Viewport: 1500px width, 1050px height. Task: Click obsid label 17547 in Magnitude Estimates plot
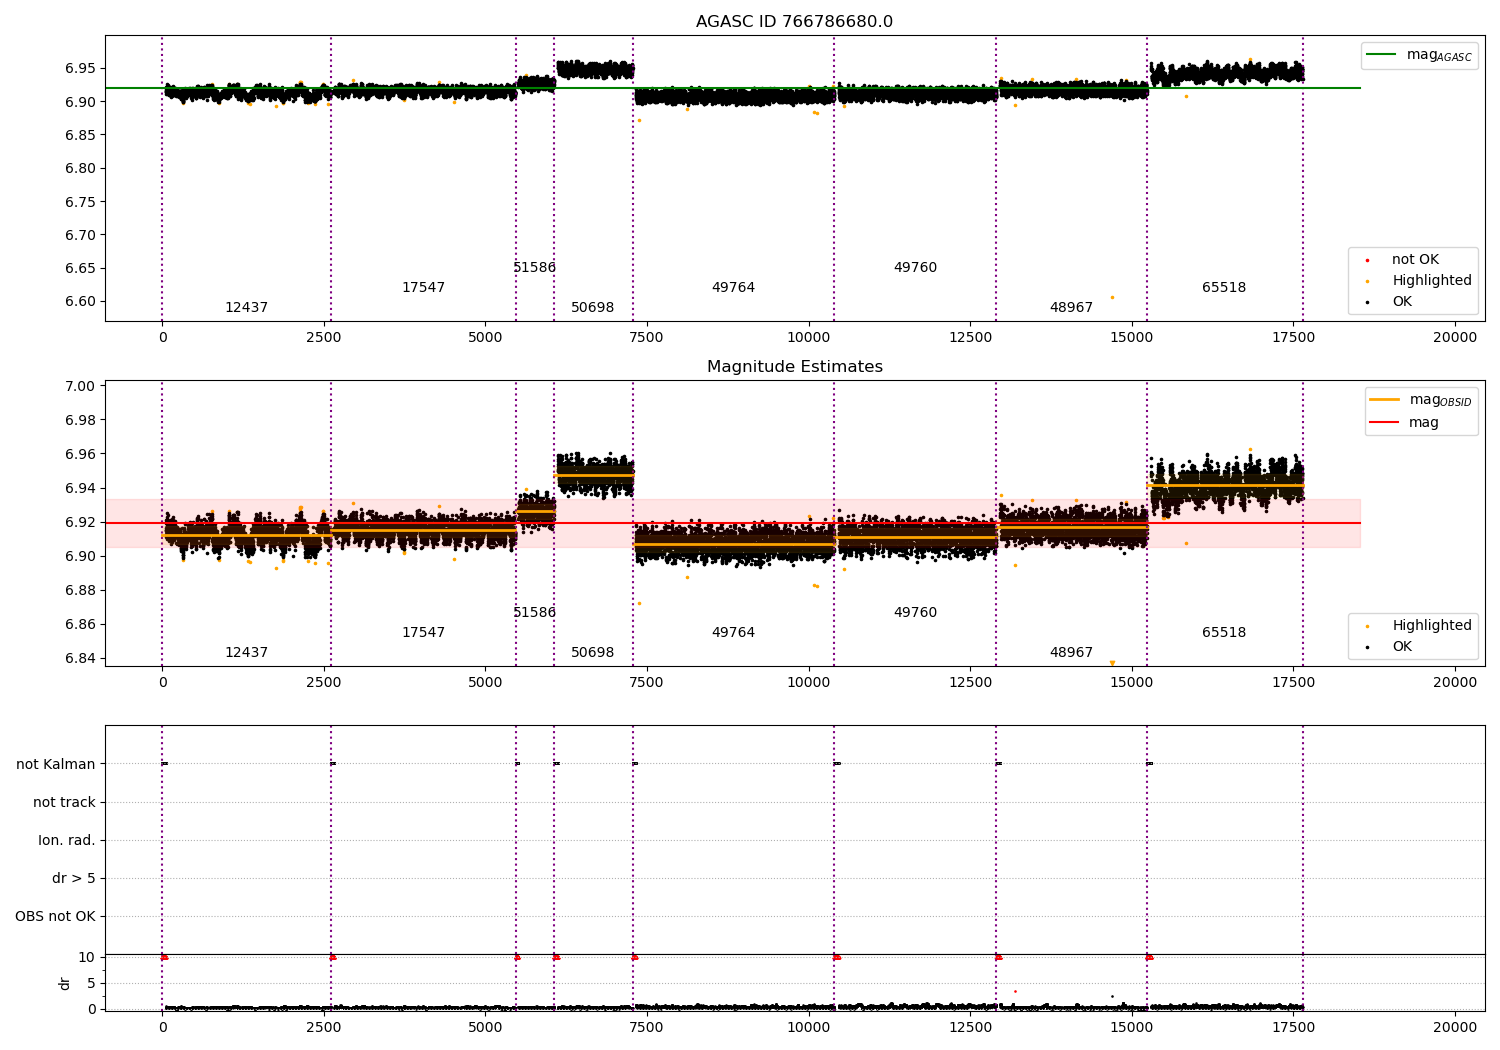point(423,633)
